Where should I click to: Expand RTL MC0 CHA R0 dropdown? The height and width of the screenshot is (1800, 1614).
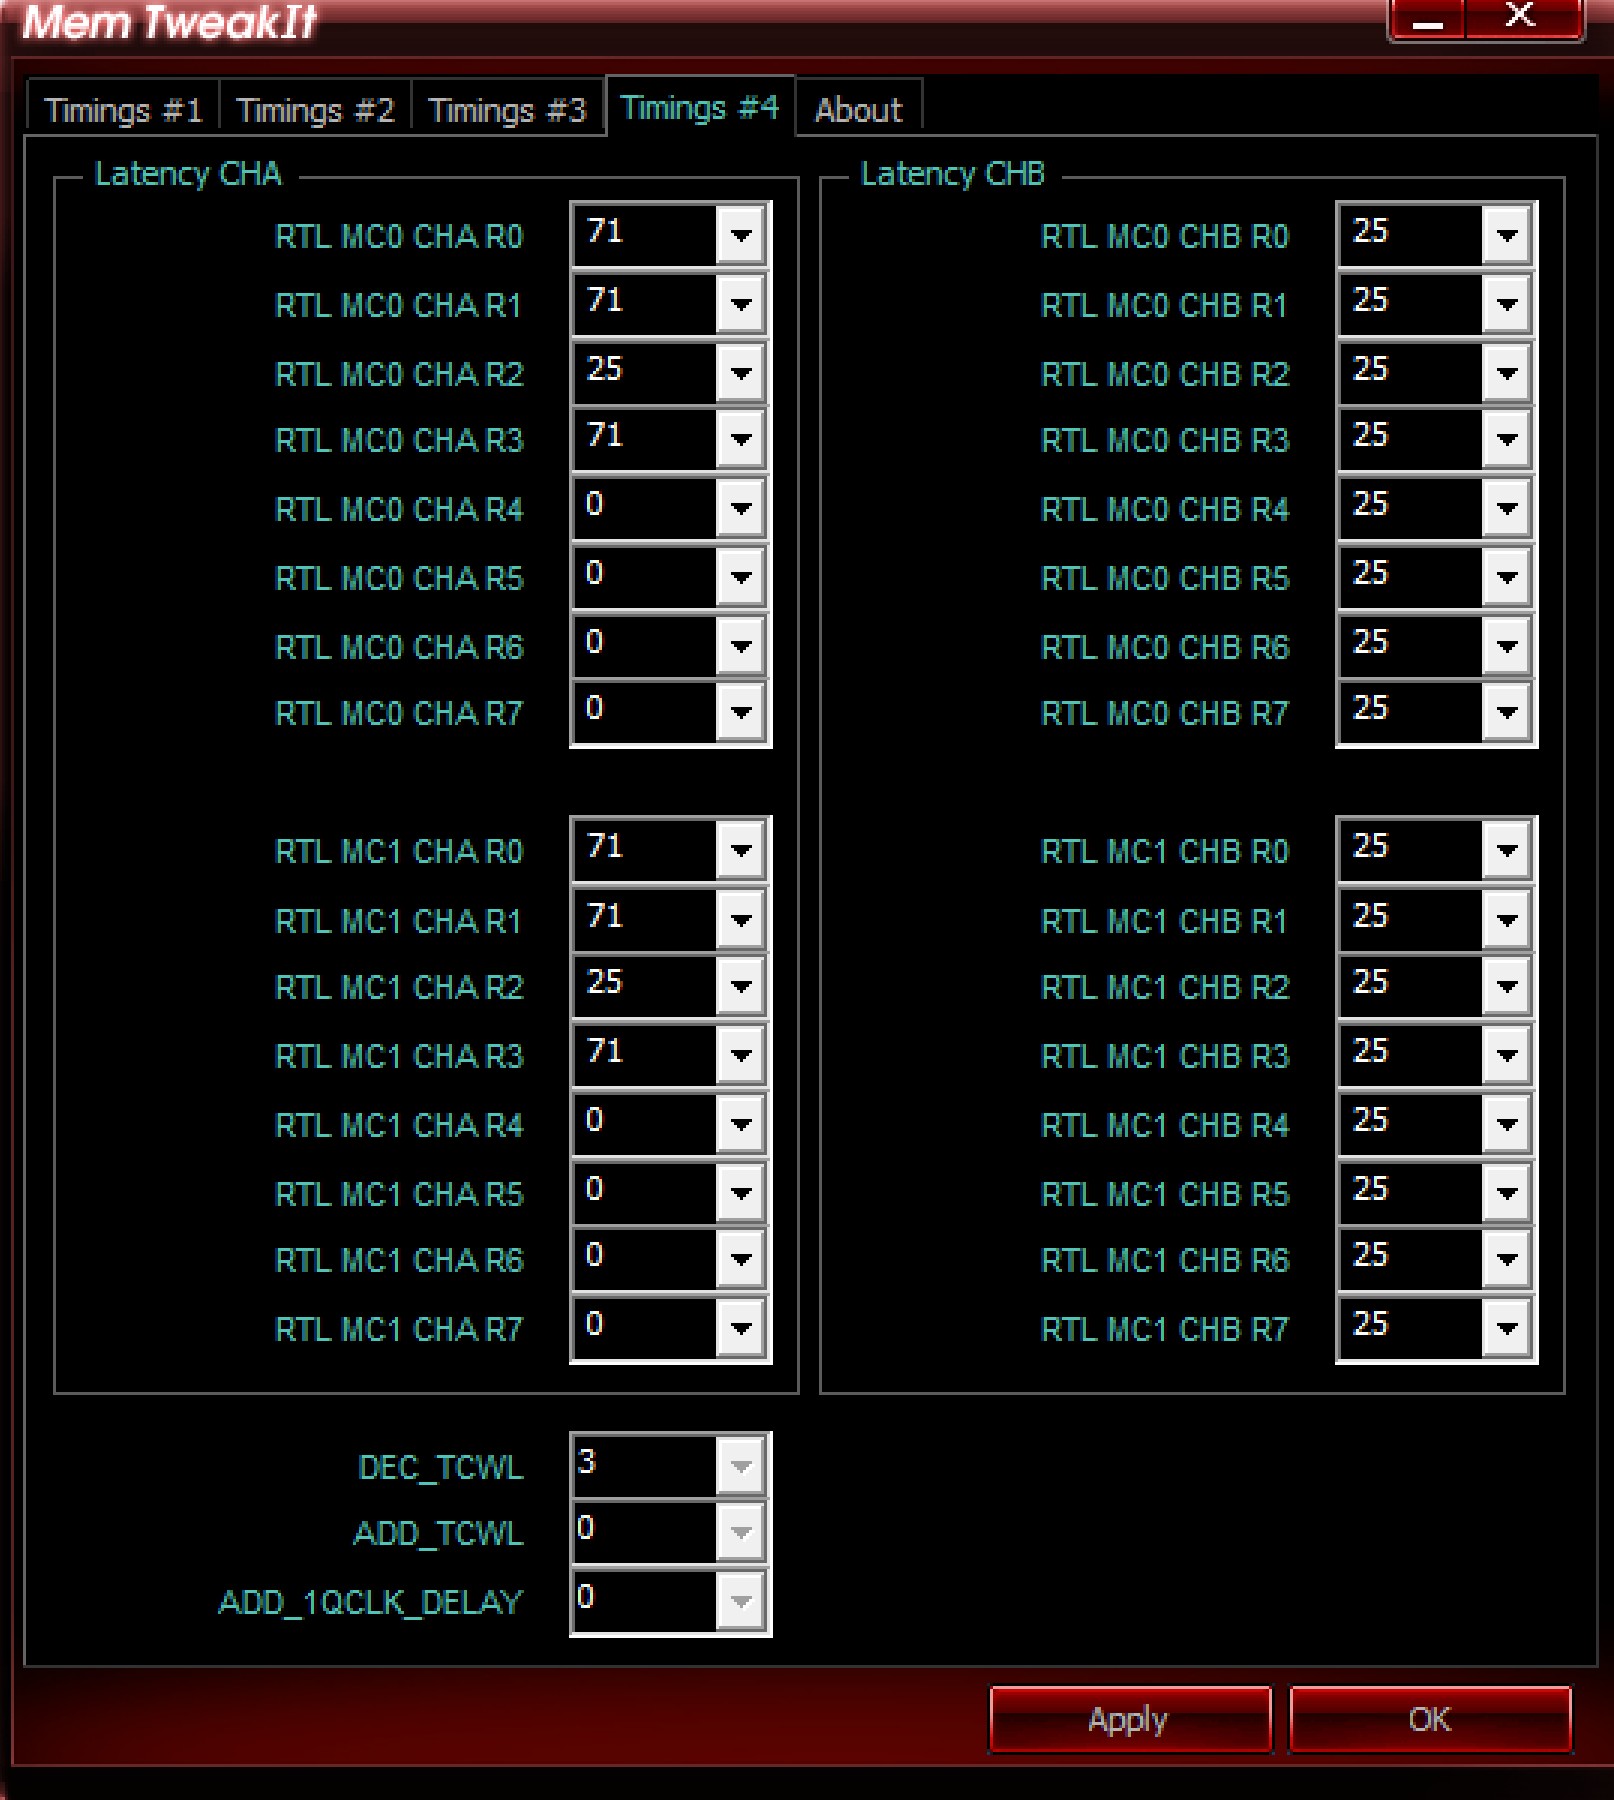pyautogui.click(x=740, y=236)
